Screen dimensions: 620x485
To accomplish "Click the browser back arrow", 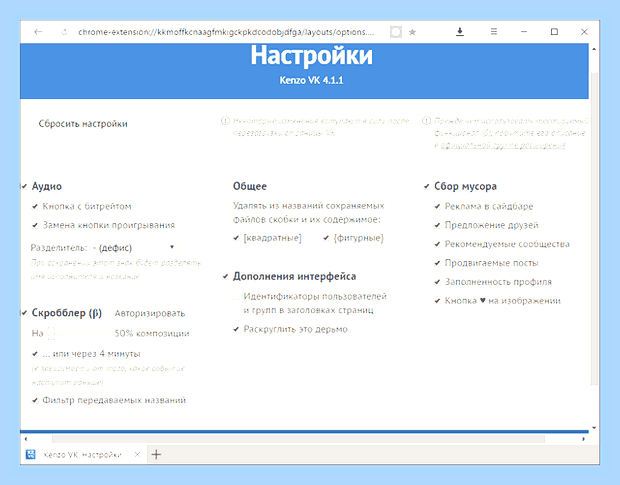I will point(38,32).
